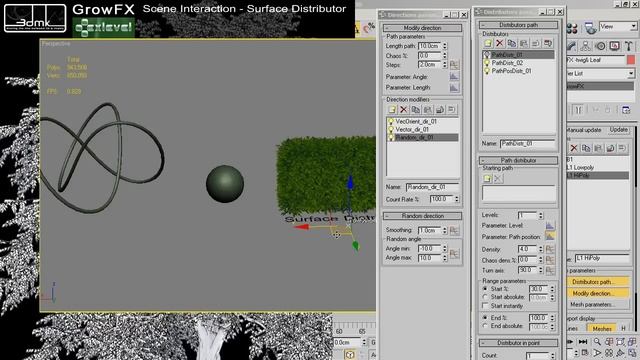Click the Turn axis value field

(527, 270)
